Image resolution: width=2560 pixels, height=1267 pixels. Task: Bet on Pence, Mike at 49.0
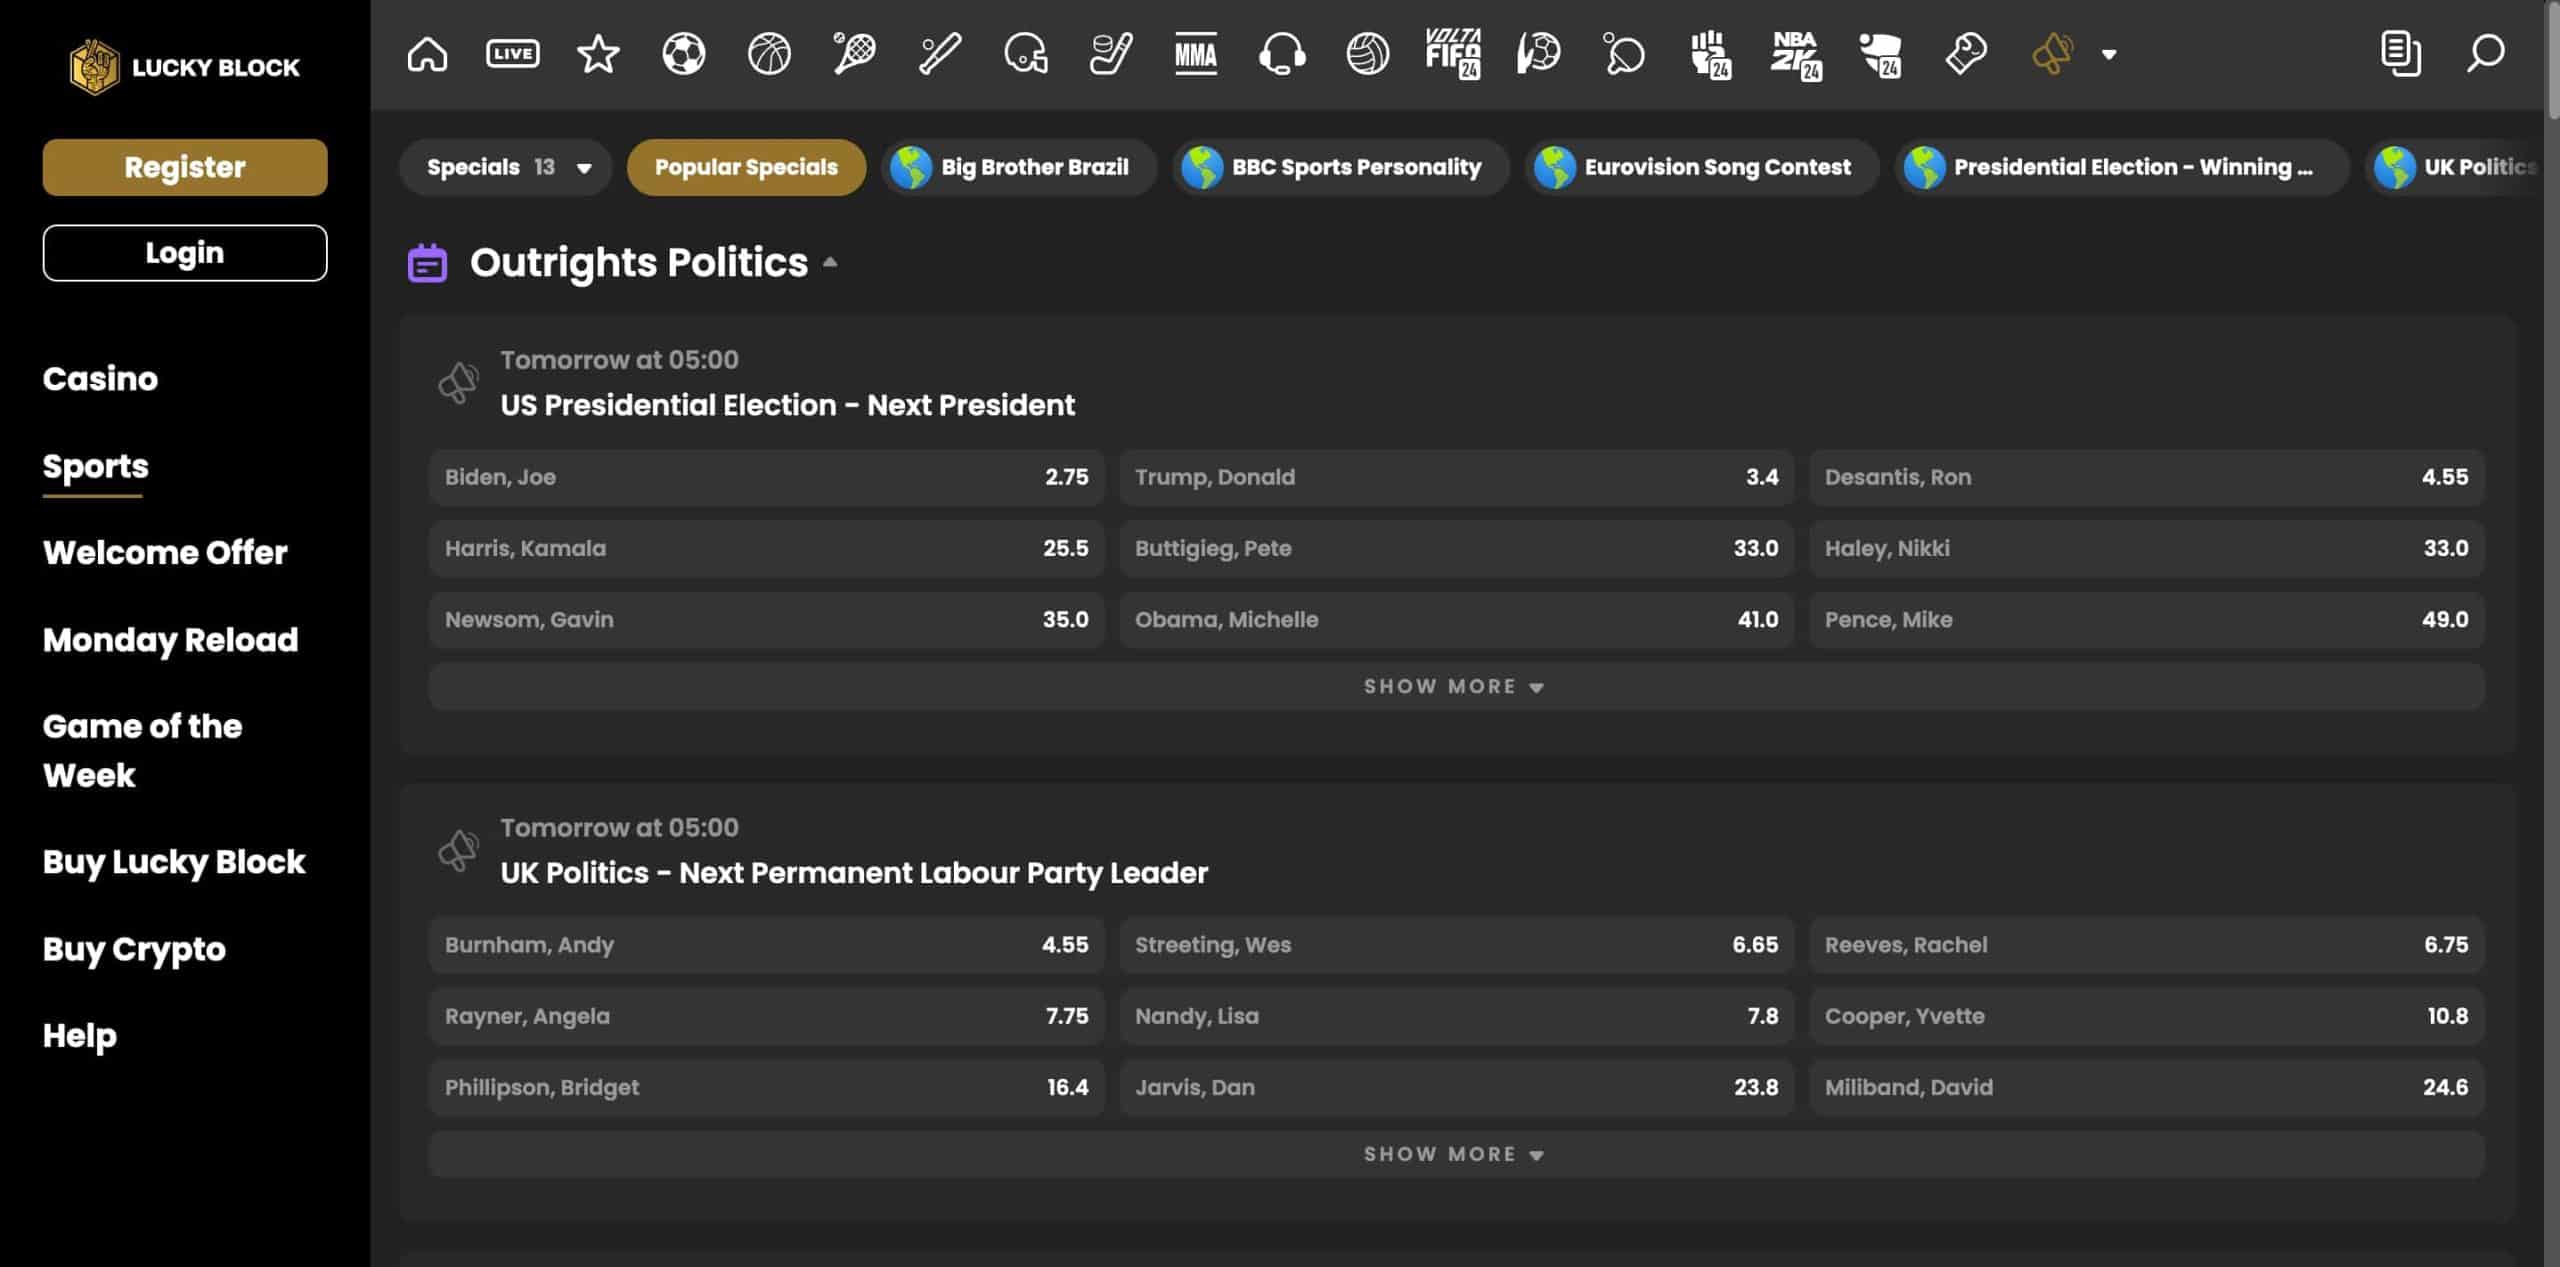2147,620
